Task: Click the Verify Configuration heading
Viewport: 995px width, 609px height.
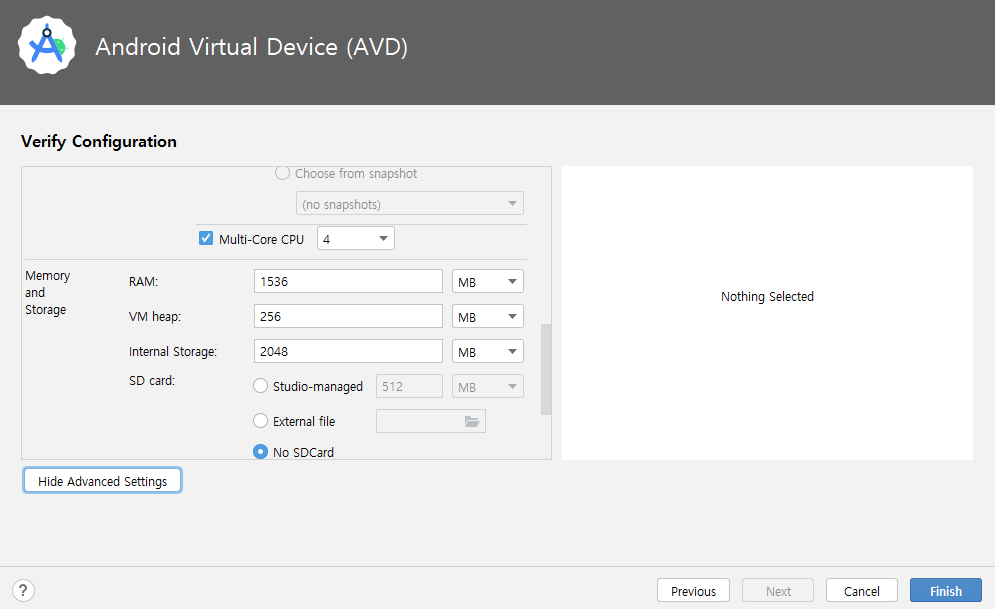Action: (99, 141)
